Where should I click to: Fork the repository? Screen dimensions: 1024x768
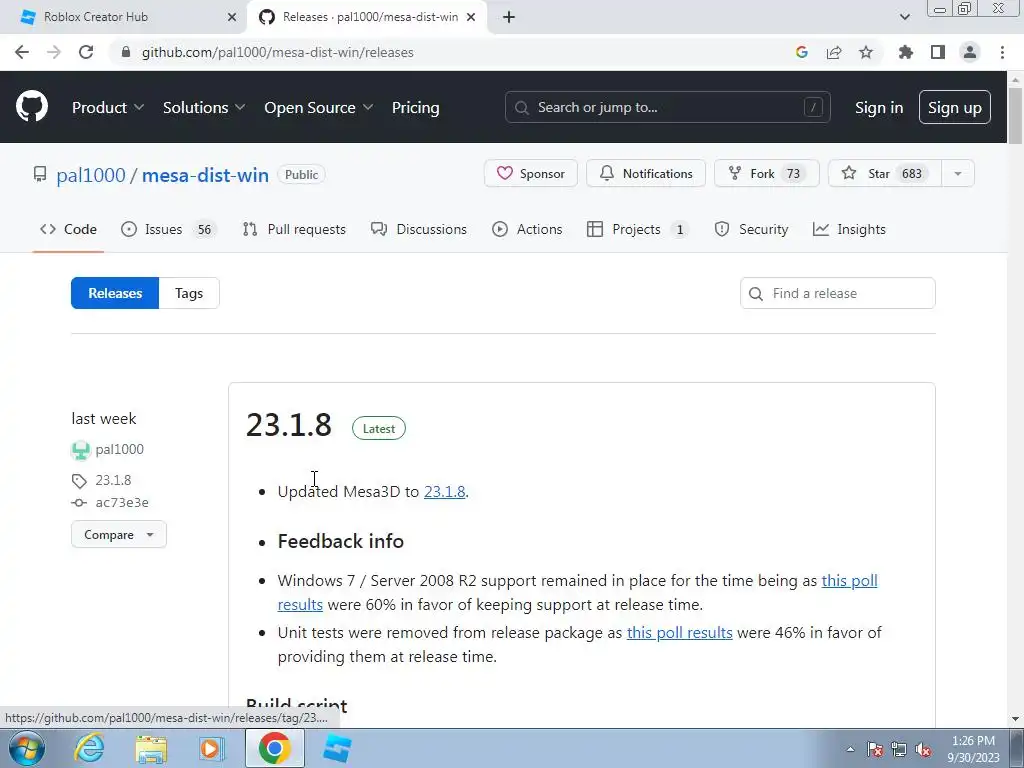point(766,173)
